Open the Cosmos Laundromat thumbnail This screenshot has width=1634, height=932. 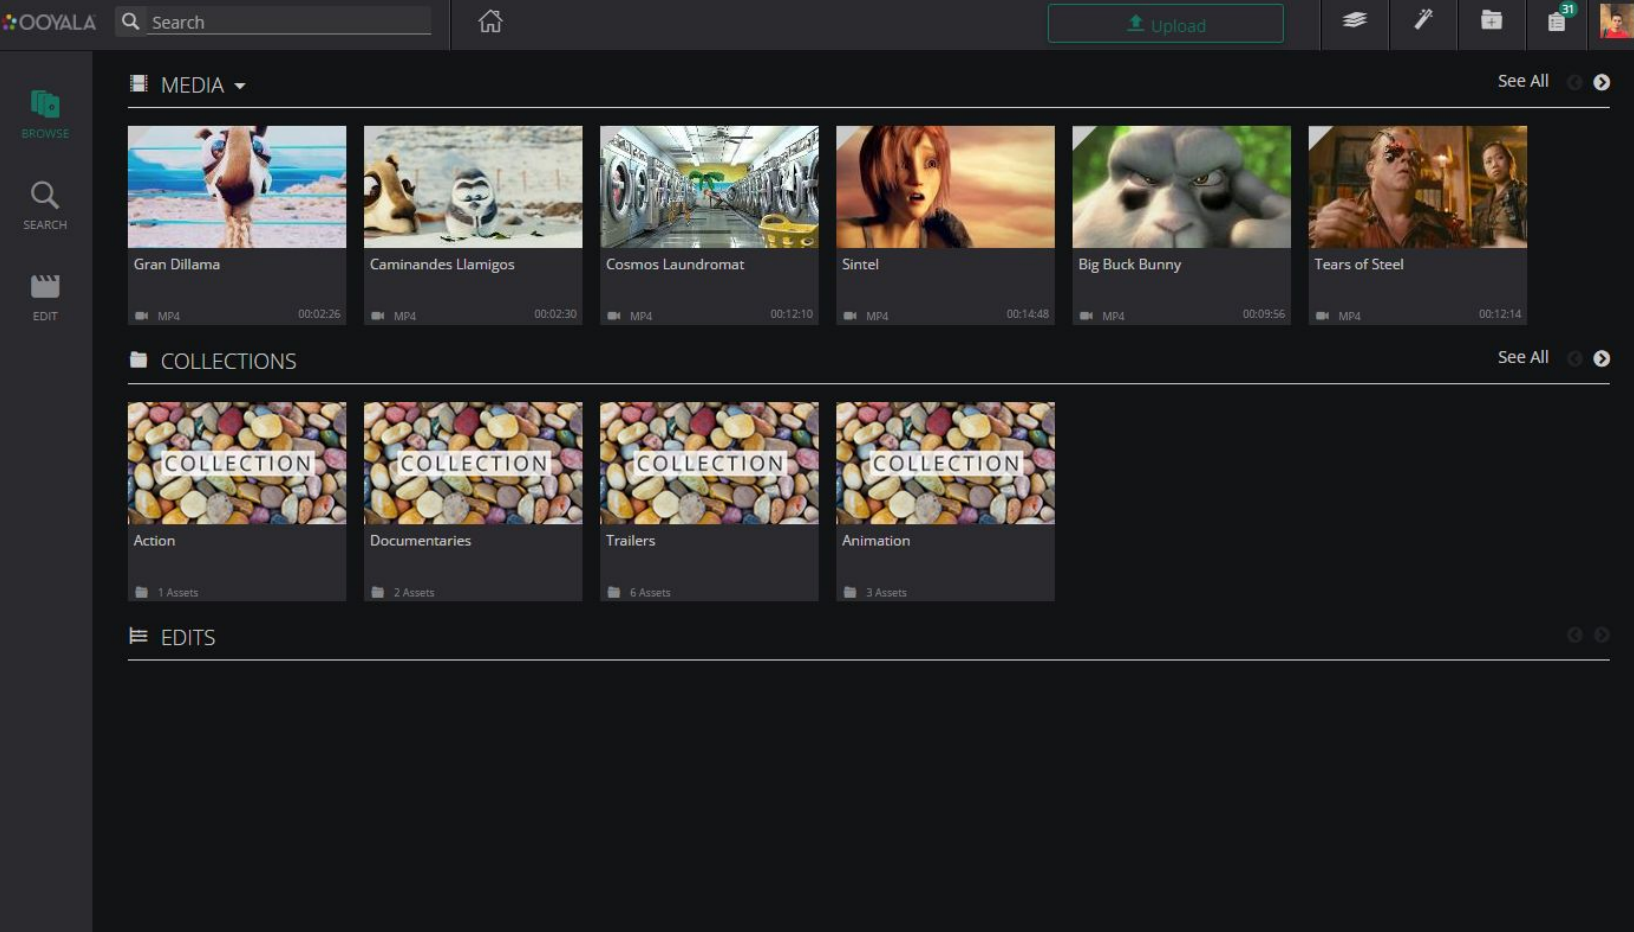(x=709, y=186)
